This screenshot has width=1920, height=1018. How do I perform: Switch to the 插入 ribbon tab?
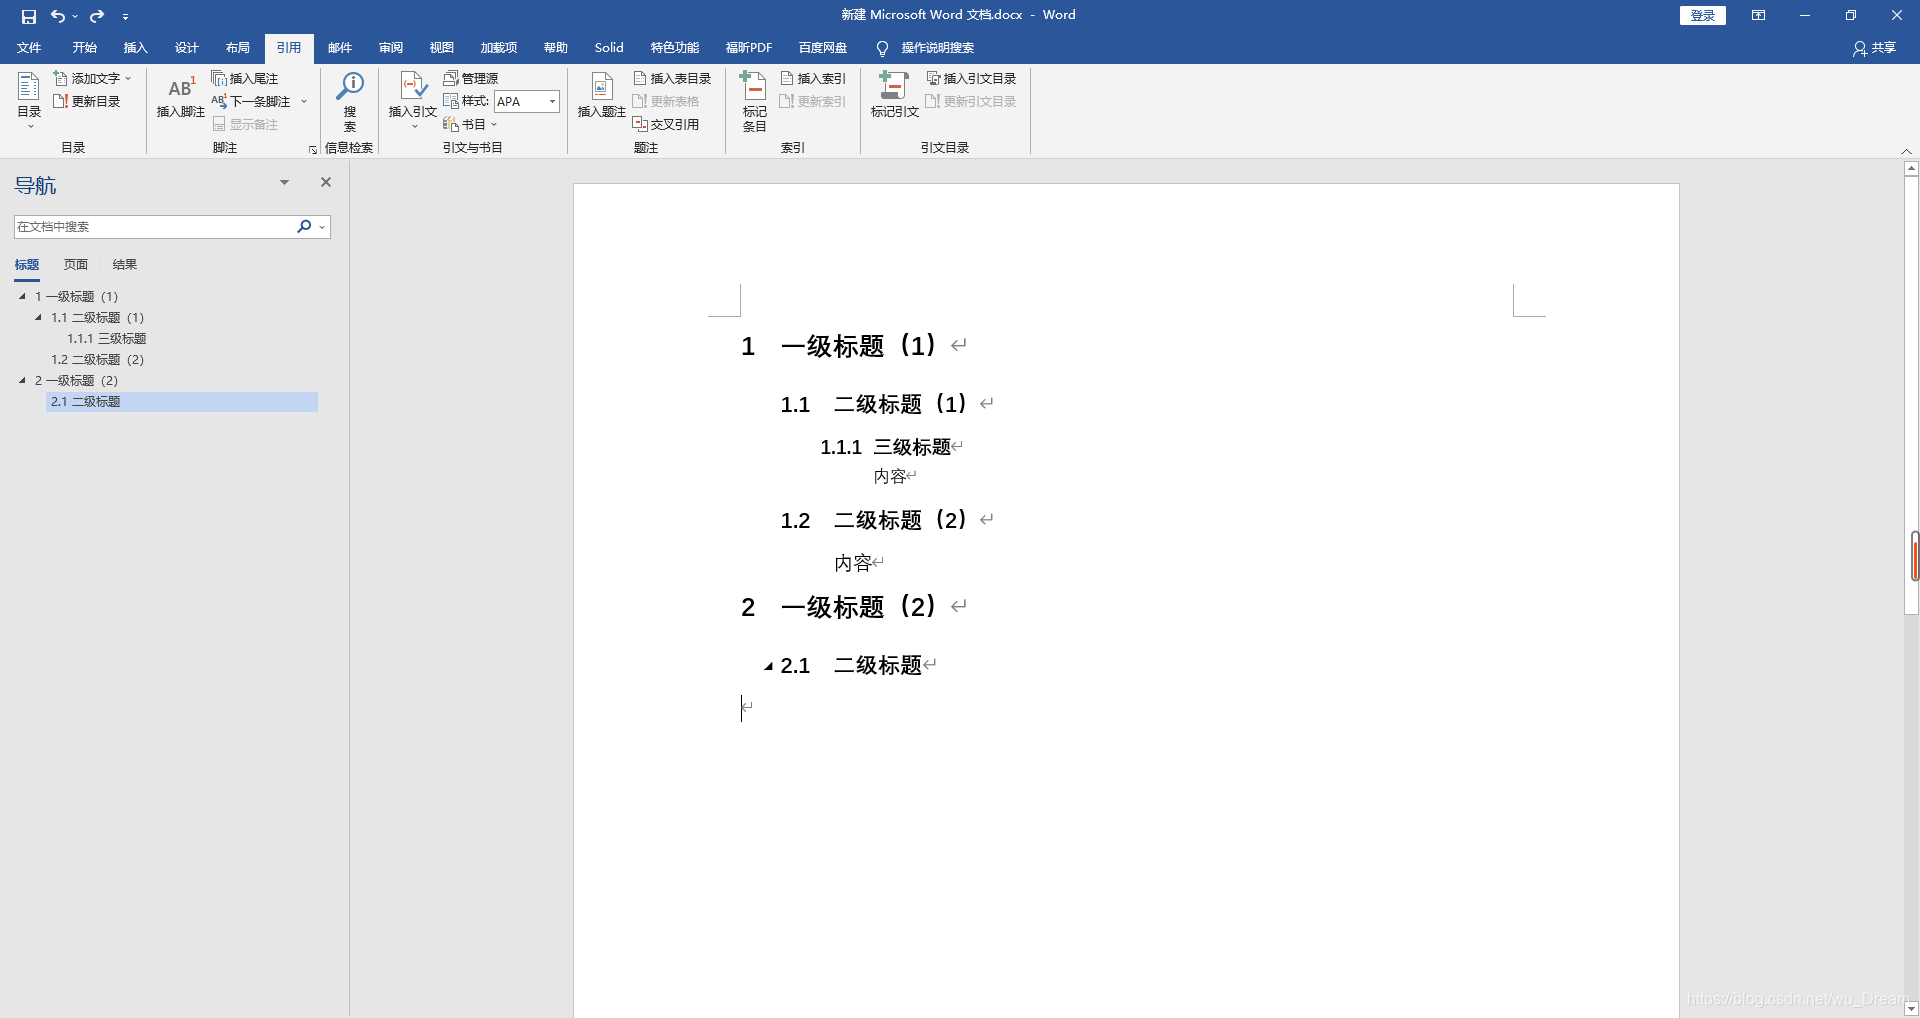(x=135, y=48)
